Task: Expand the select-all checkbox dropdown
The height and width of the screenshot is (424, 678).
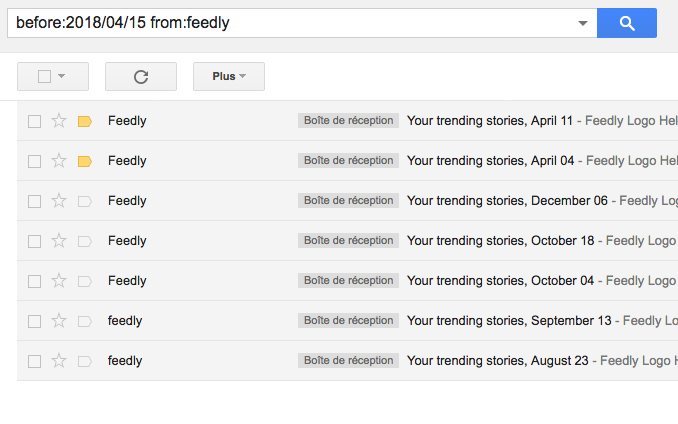Action: coord(62,76)
